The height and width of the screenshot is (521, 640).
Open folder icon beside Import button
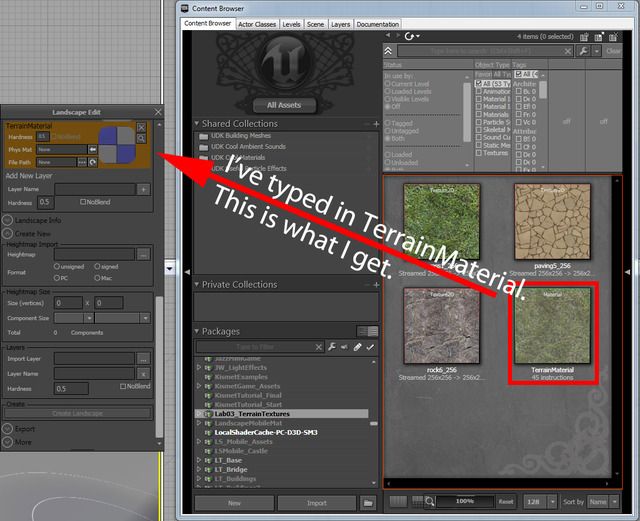click(x=368, y=503)
